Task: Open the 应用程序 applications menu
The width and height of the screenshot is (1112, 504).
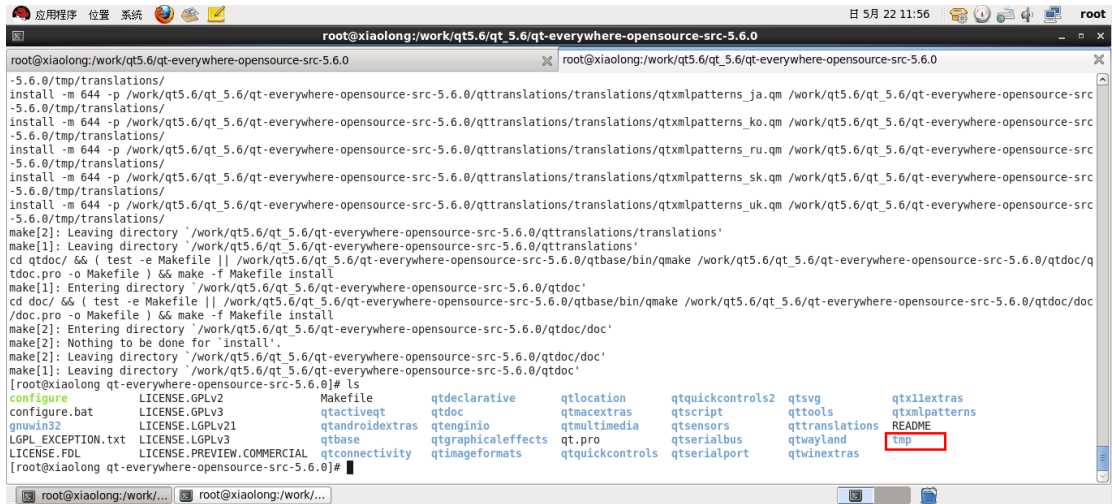Action: click(x=57, y=14)
